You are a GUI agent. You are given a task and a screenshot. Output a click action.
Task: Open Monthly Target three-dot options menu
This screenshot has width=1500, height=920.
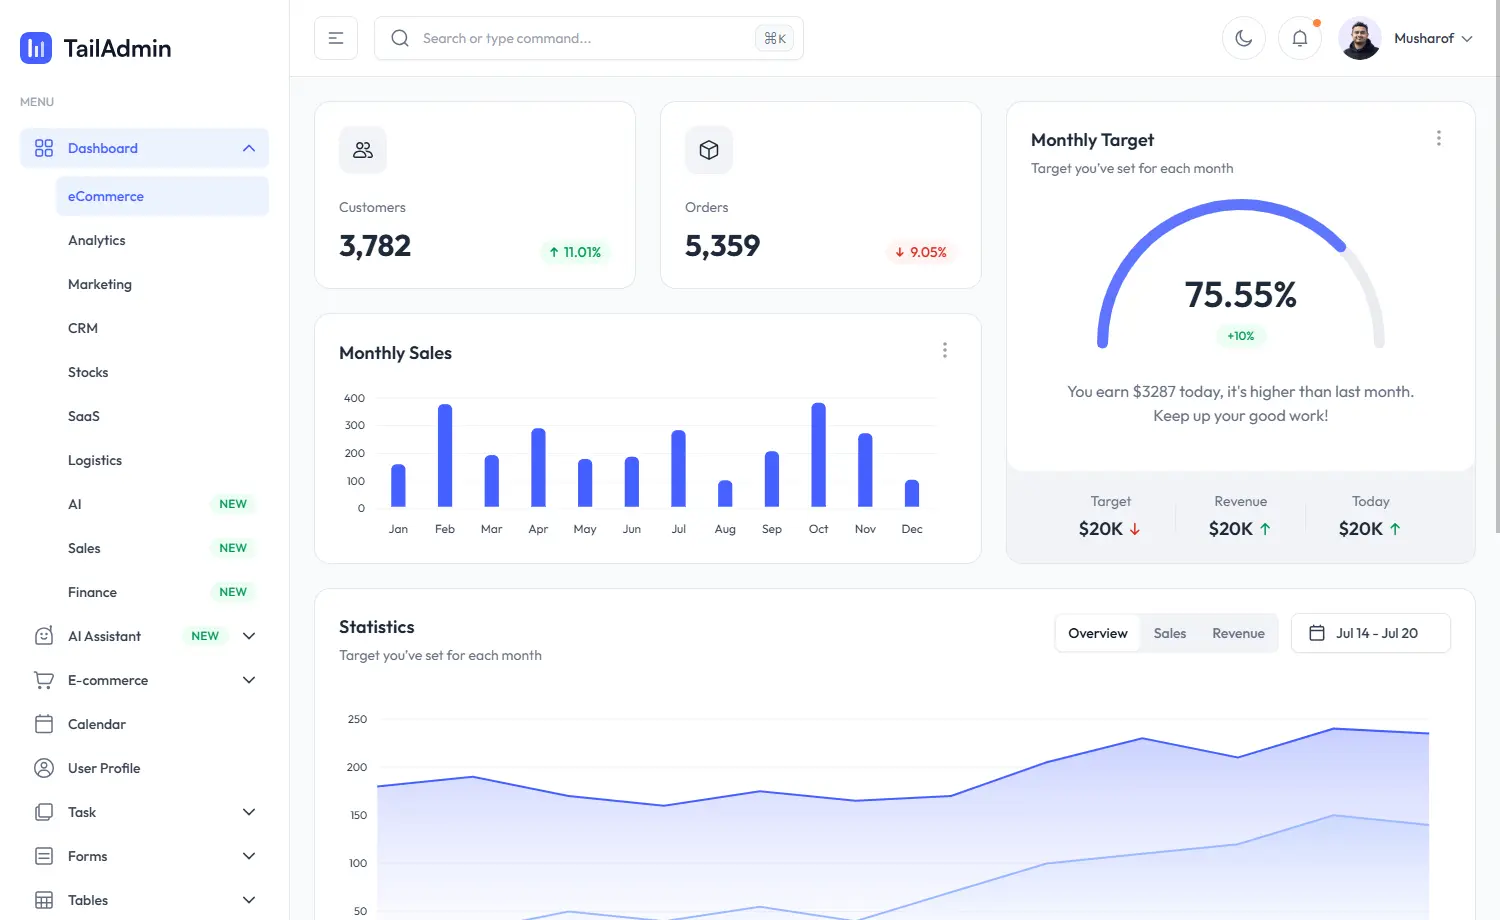[1439, 138]
